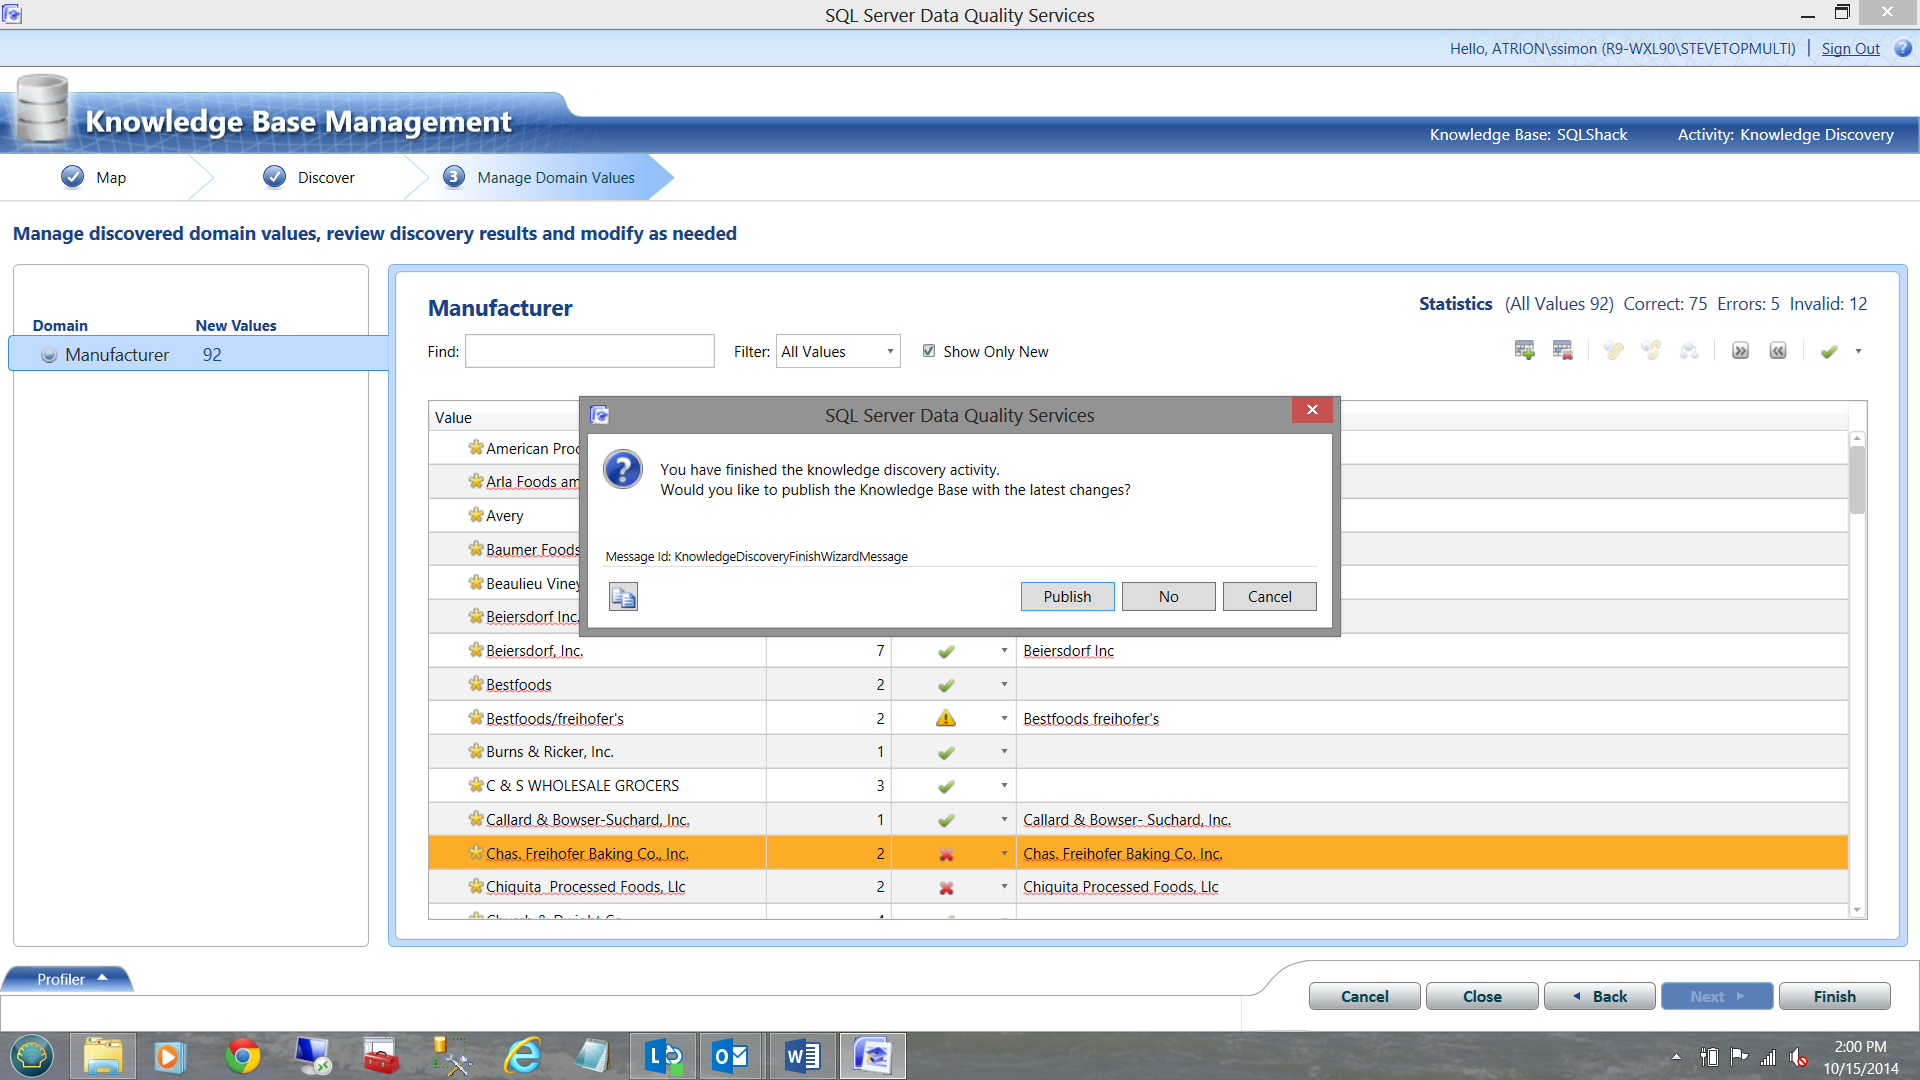Image resolution: width=1920 pixels, height=1080 pixels.
Task: Expand the arrow beside the checkmark toolbar icon
Action: point(1858,351)
